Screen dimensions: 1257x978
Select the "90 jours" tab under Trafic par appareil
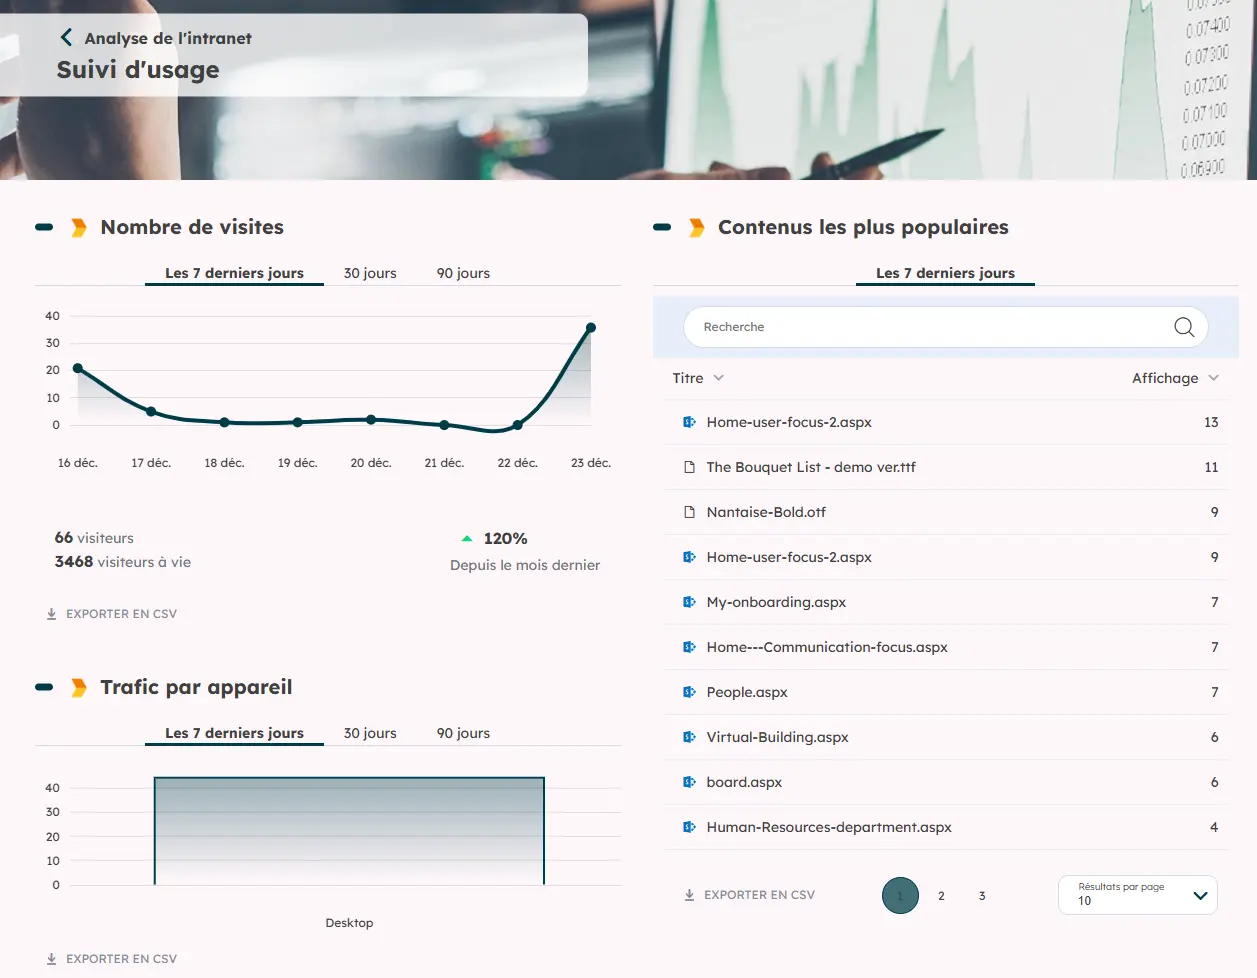point(462,733)
